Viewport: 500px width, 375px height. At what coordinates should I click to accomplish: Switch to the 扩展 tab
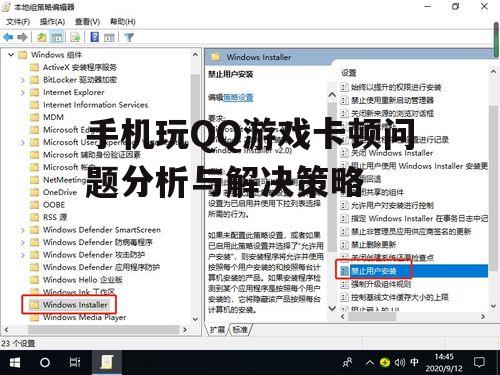click(217, 330)
